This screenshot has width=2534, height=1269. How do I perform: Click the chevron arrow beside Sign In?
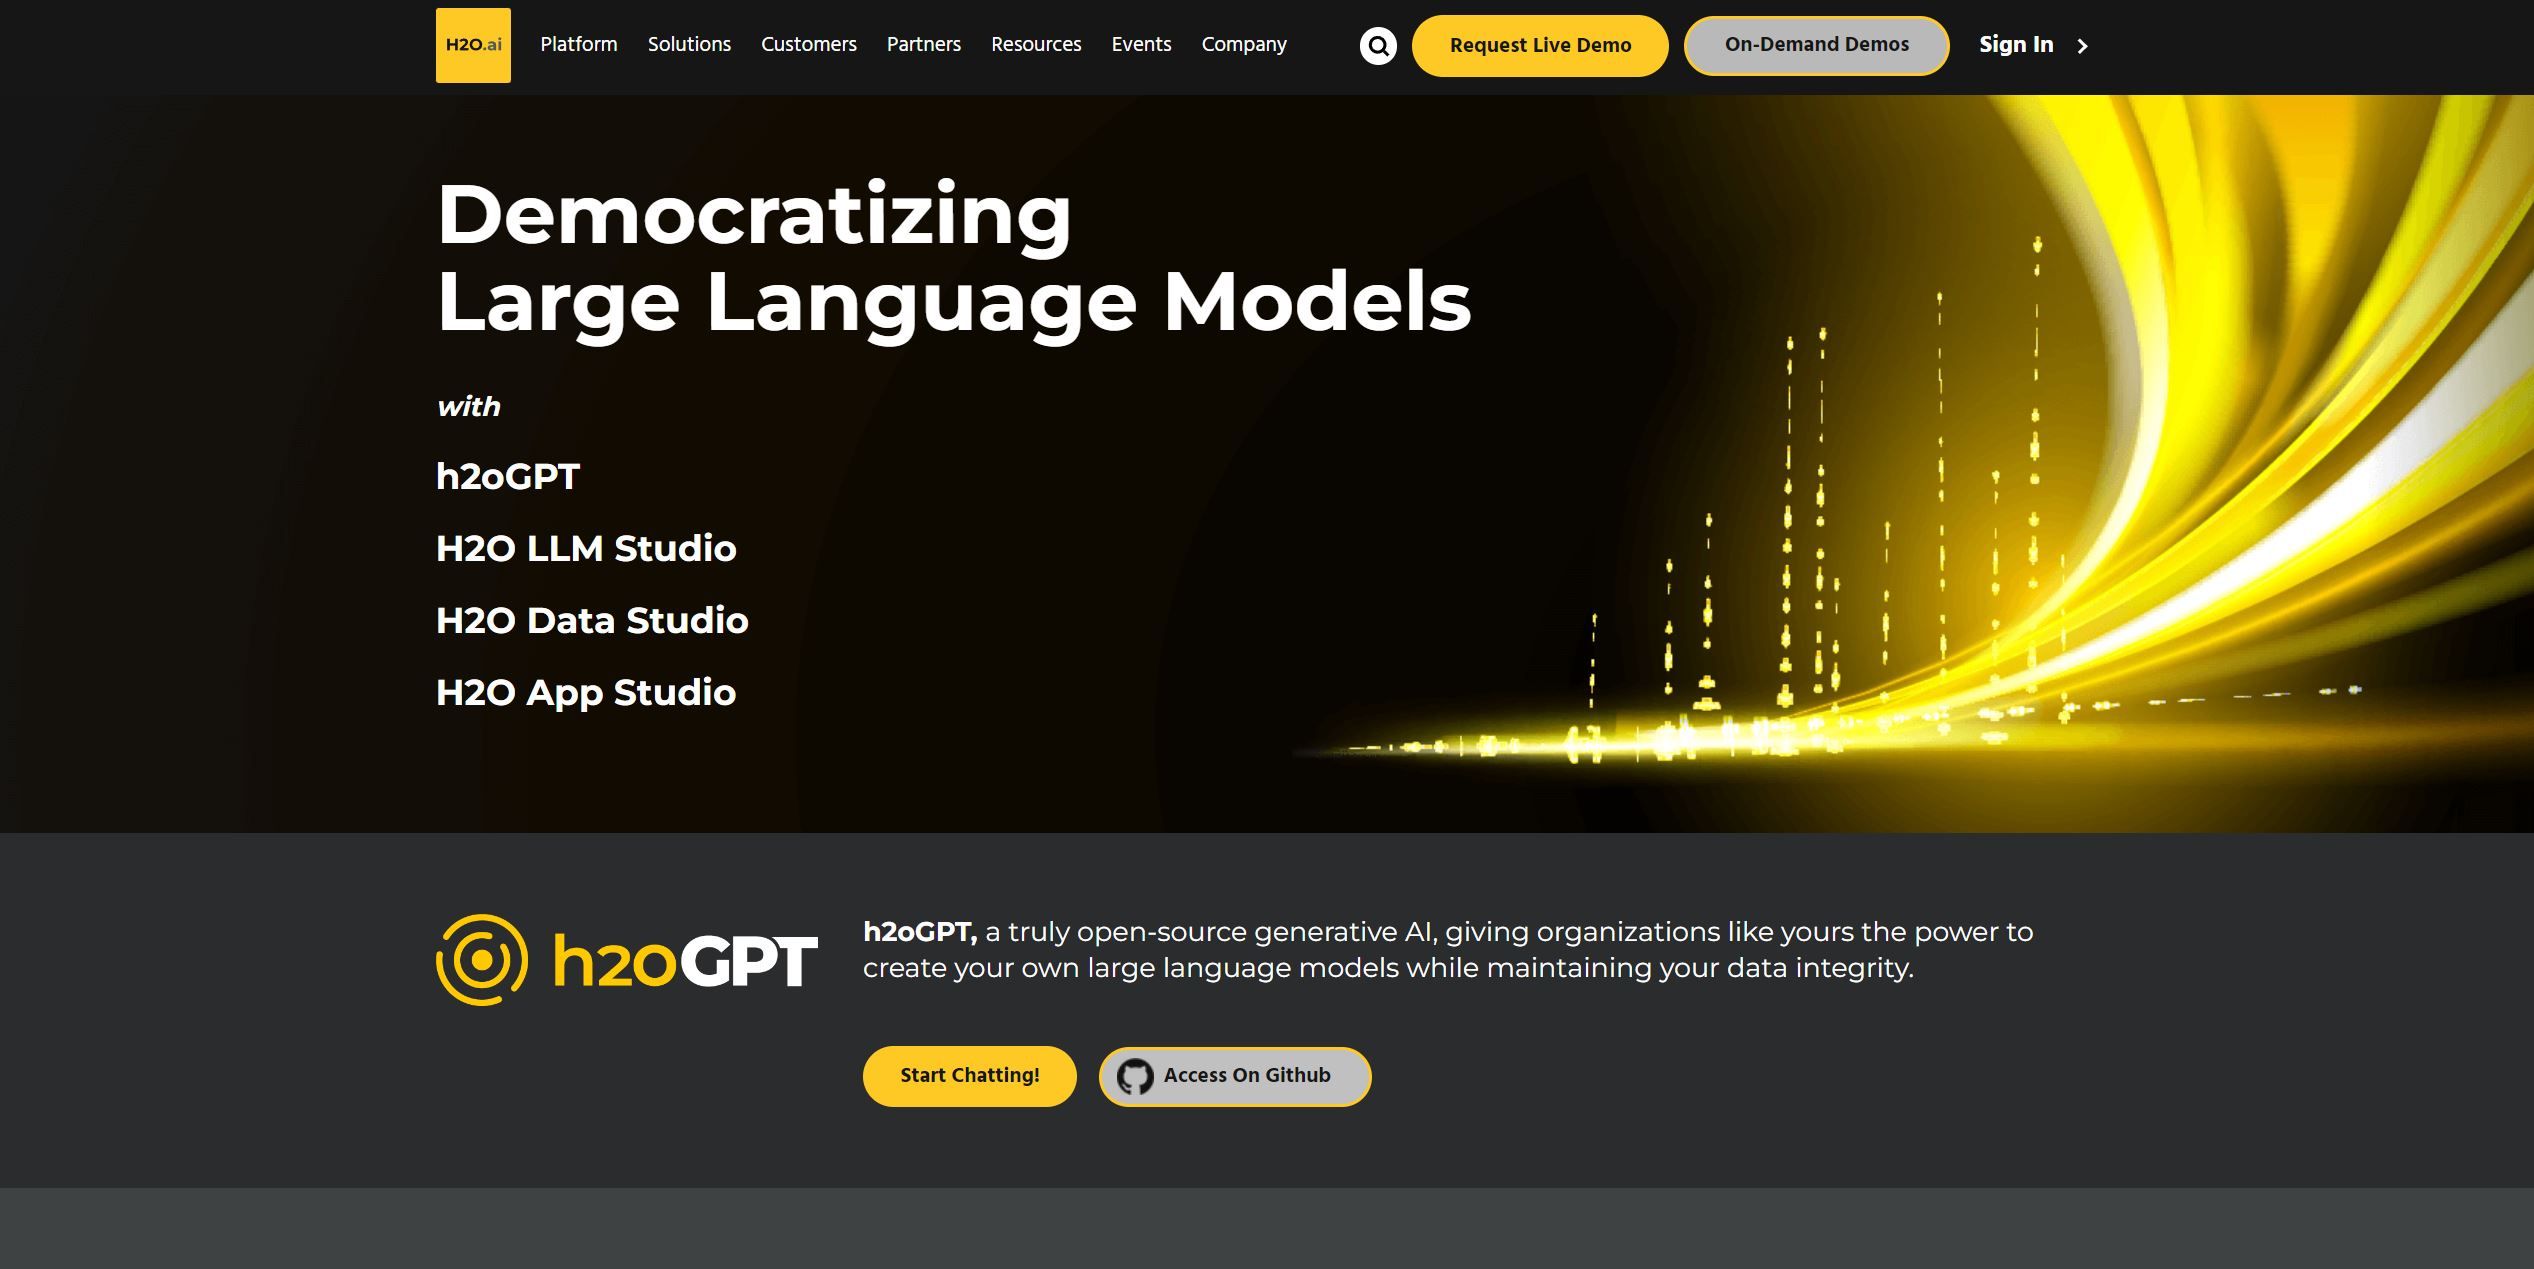coord(2082,46)
